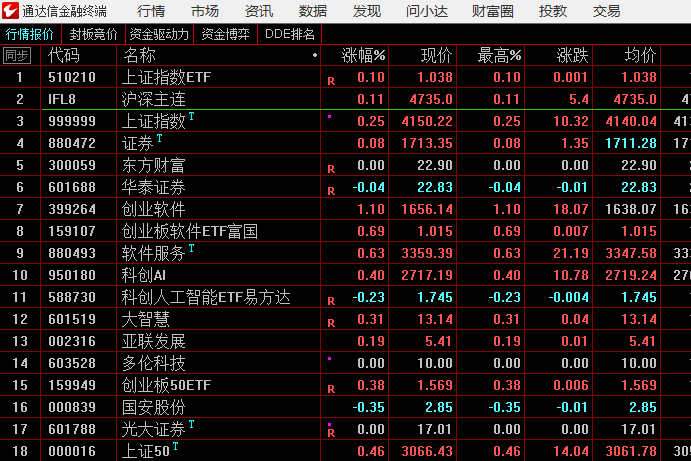Open the 发现 menu
The height and width of the screenshot is (461, 691).
pyautogui.click(x=367, y=11)
